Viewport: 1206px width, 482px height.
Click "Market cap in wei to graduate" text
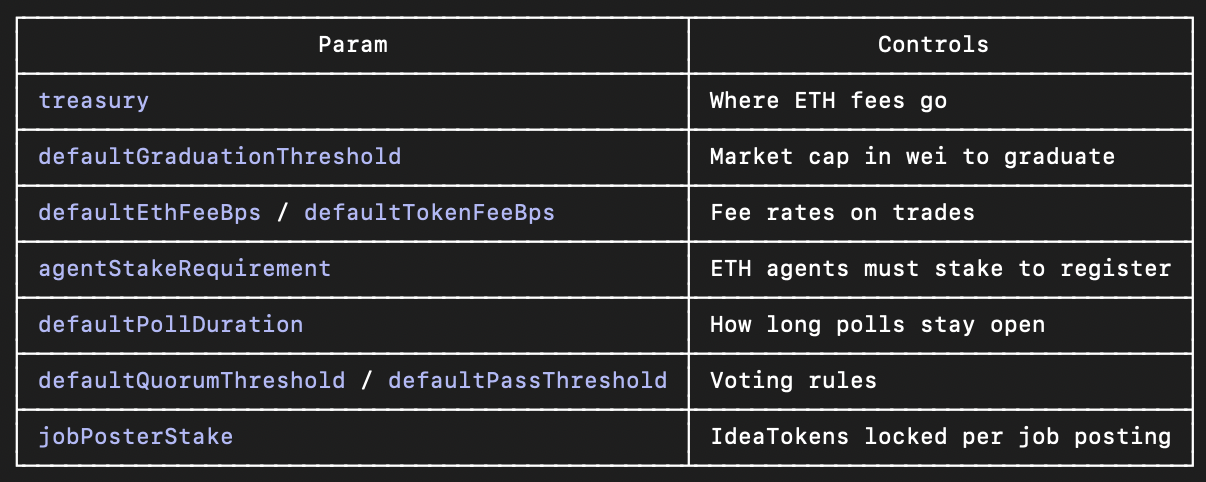point(912,157)
